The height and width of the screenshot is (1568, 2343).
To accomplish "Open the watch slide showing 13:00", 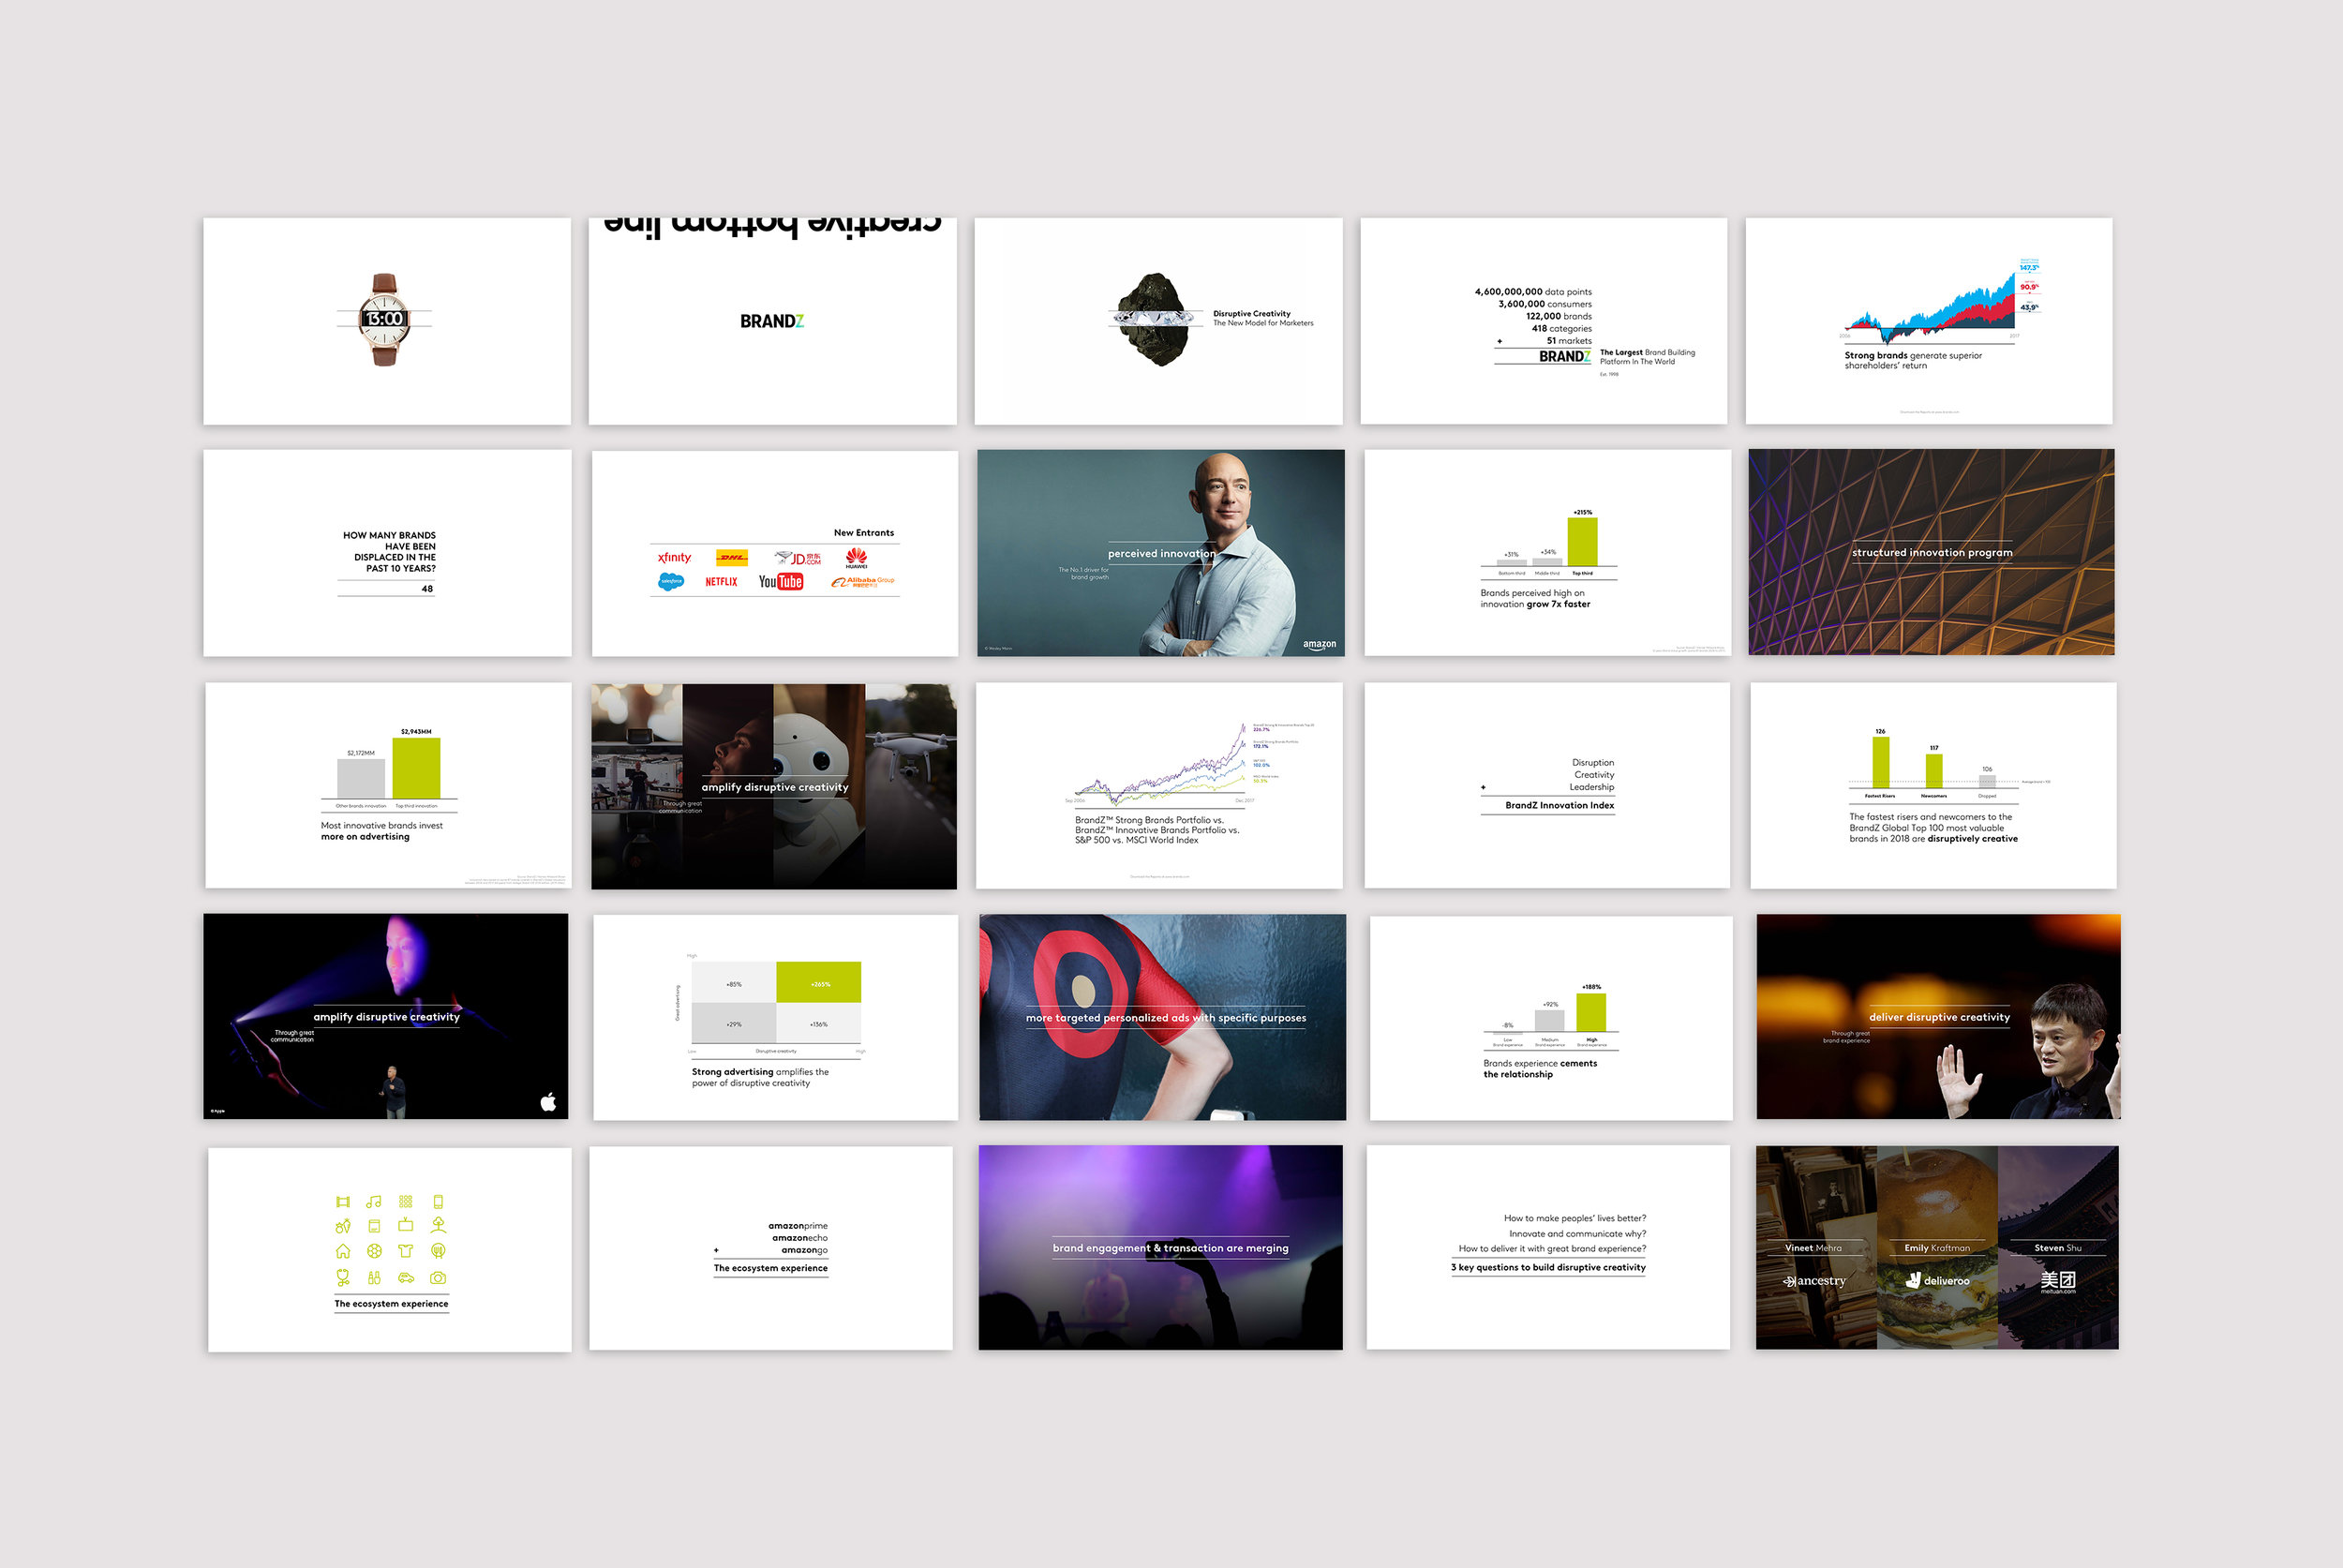I will 387,321.
